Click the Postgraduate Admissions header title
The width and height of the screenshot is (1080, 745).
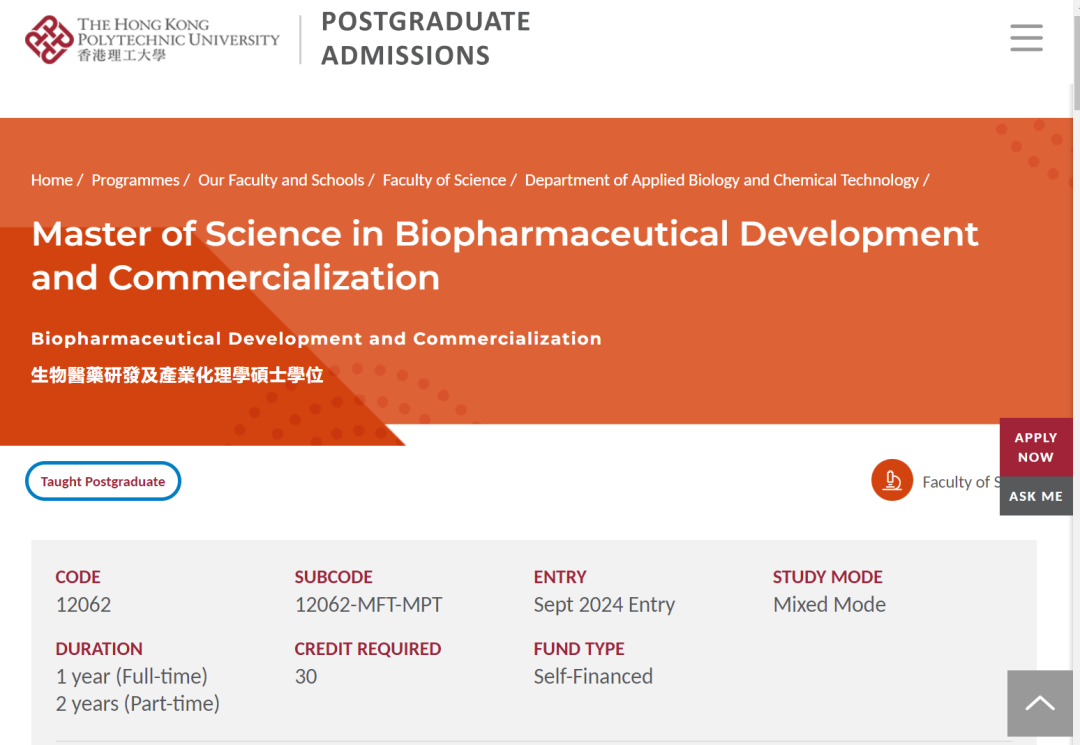pos(426,39)
